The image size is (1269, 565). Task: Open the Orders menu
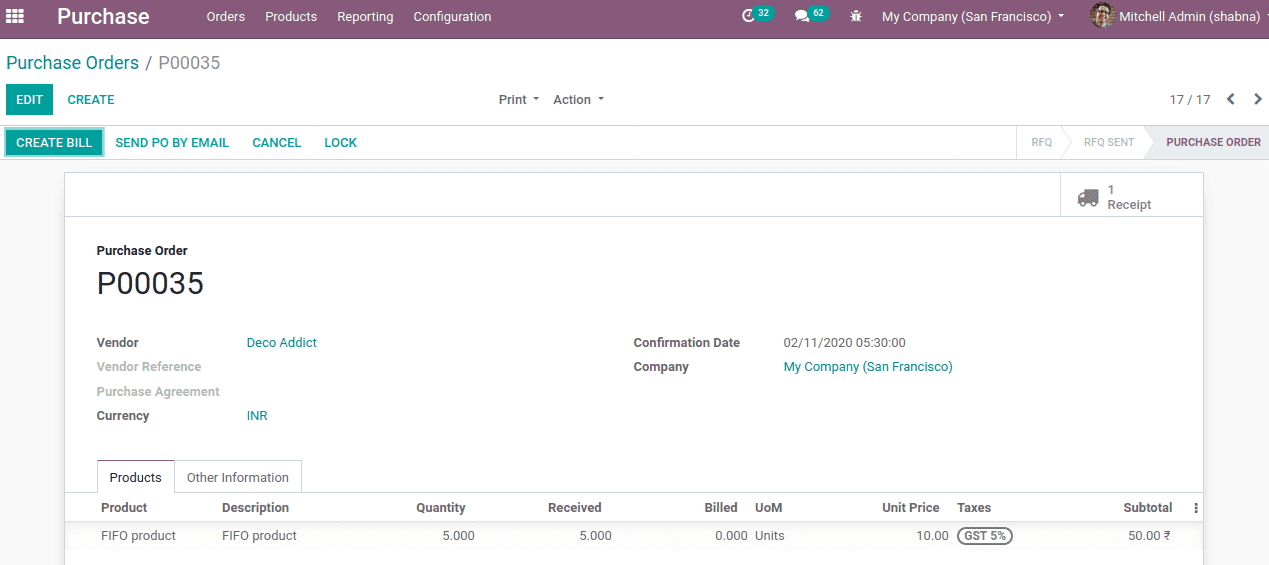click(226, 17)
